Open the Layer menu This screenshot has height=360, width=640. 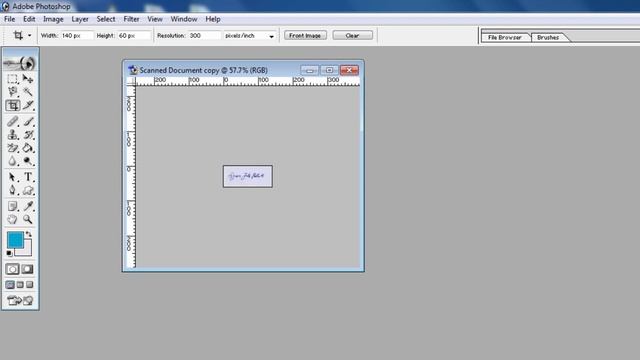[80, 19]
